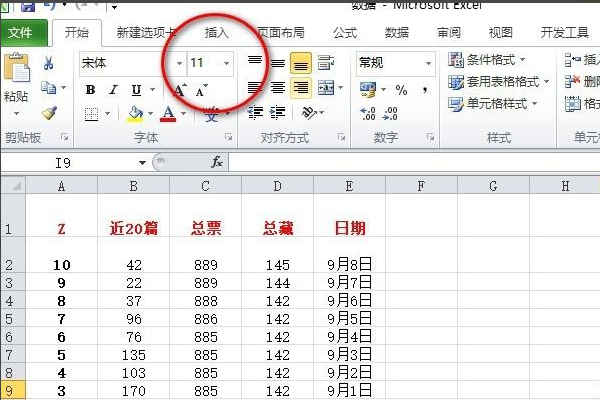Click the Cut scissors icon
Image resolution: width=600 pixels, height=400 pixels.
tap(48, 62)
